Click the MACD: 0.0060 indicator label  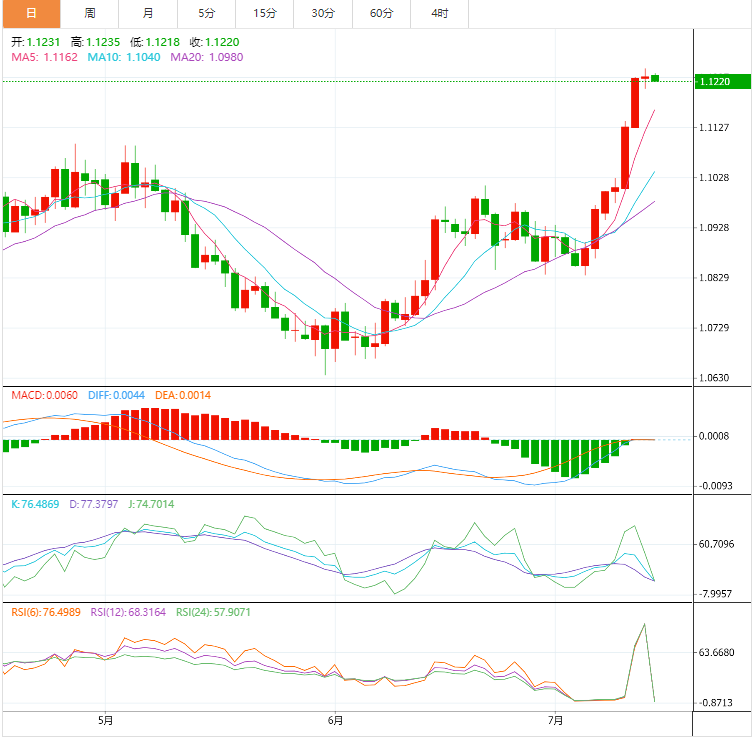tap(45, 396)
